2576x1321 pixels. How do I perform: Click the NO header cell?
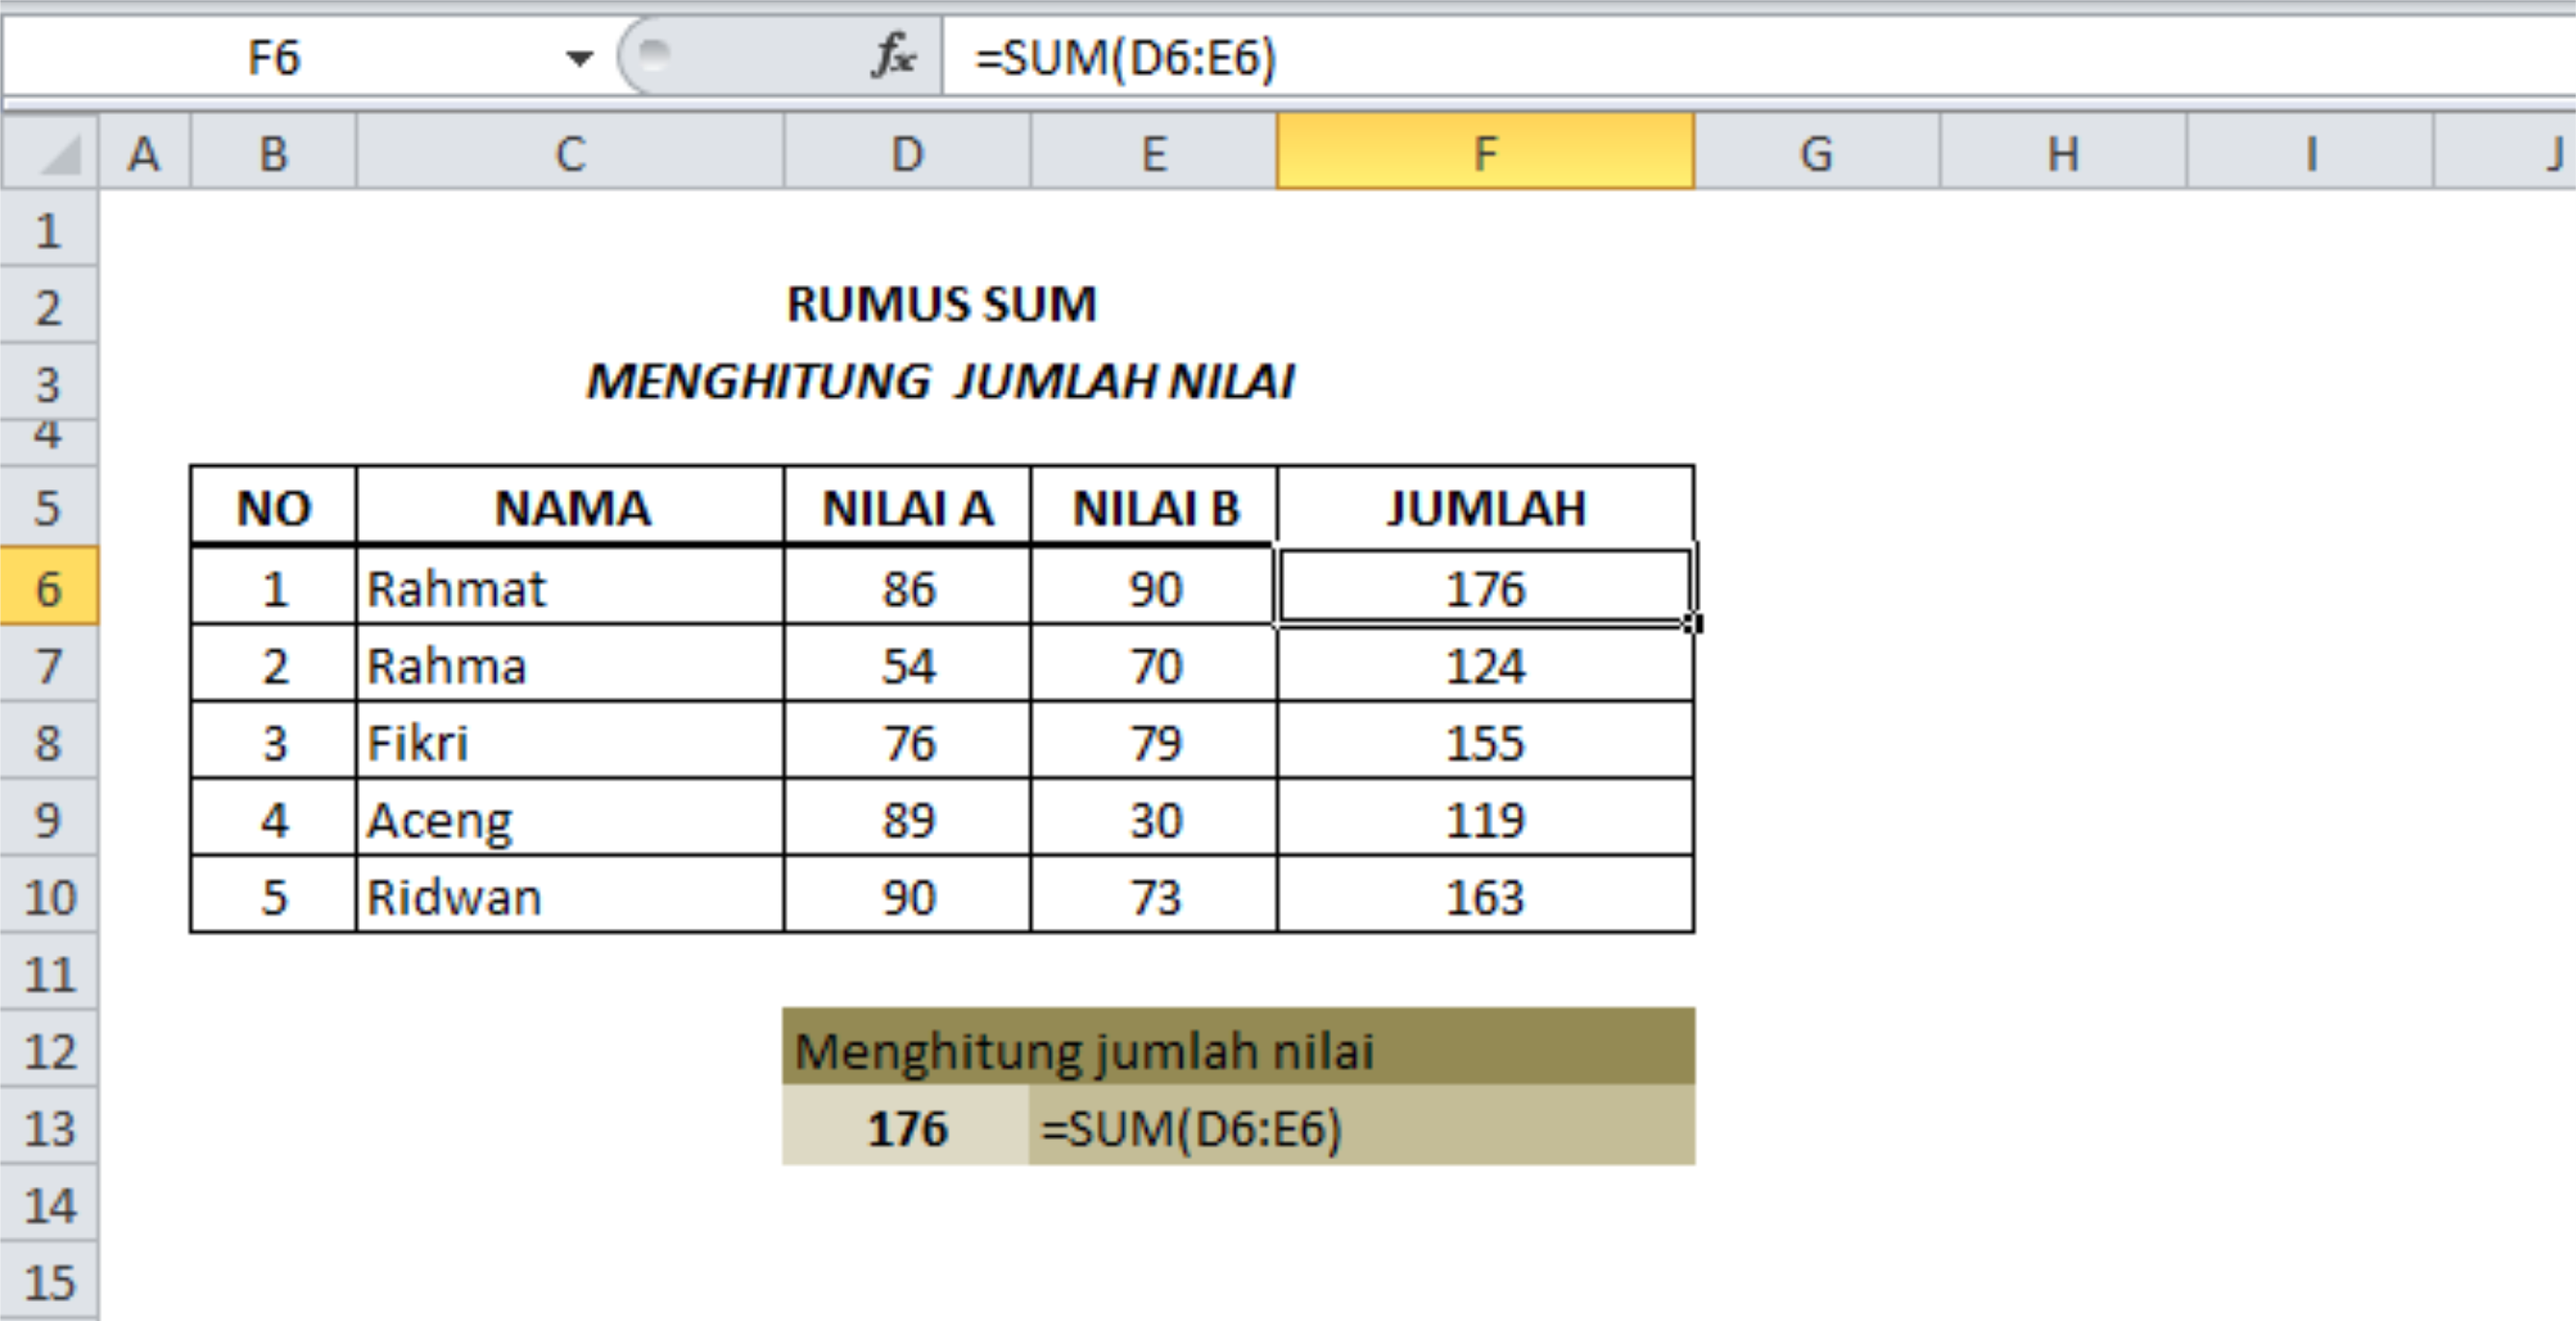point(273,507)
